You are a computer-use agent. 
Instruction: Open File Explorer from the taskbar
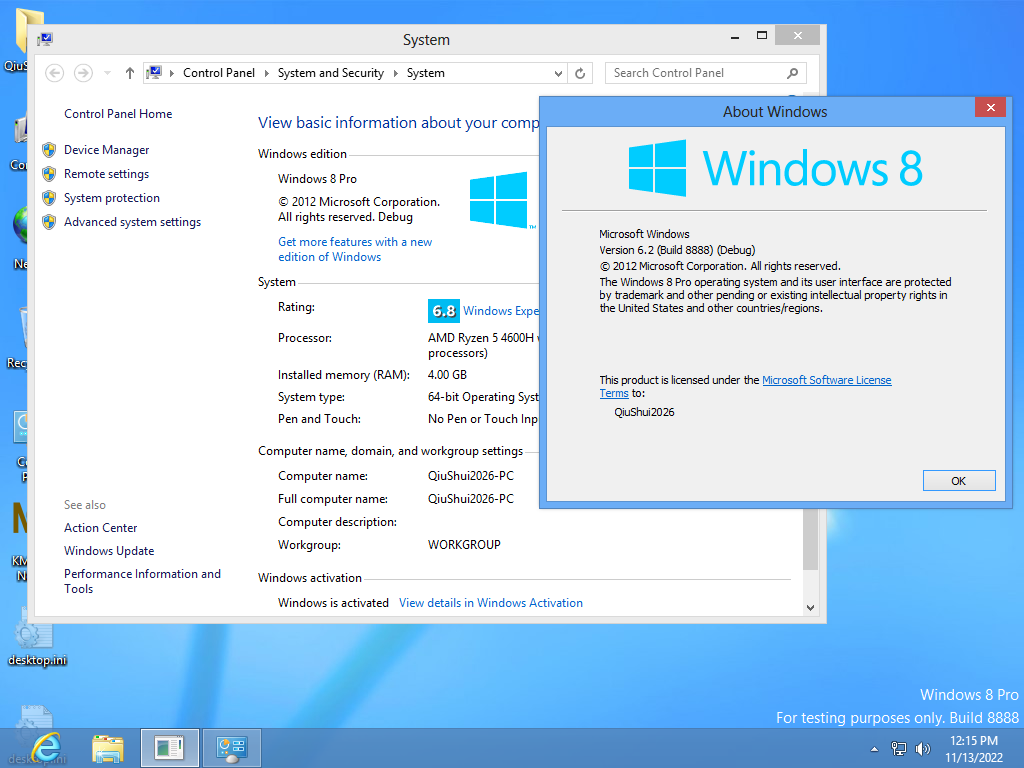point(108,748)
